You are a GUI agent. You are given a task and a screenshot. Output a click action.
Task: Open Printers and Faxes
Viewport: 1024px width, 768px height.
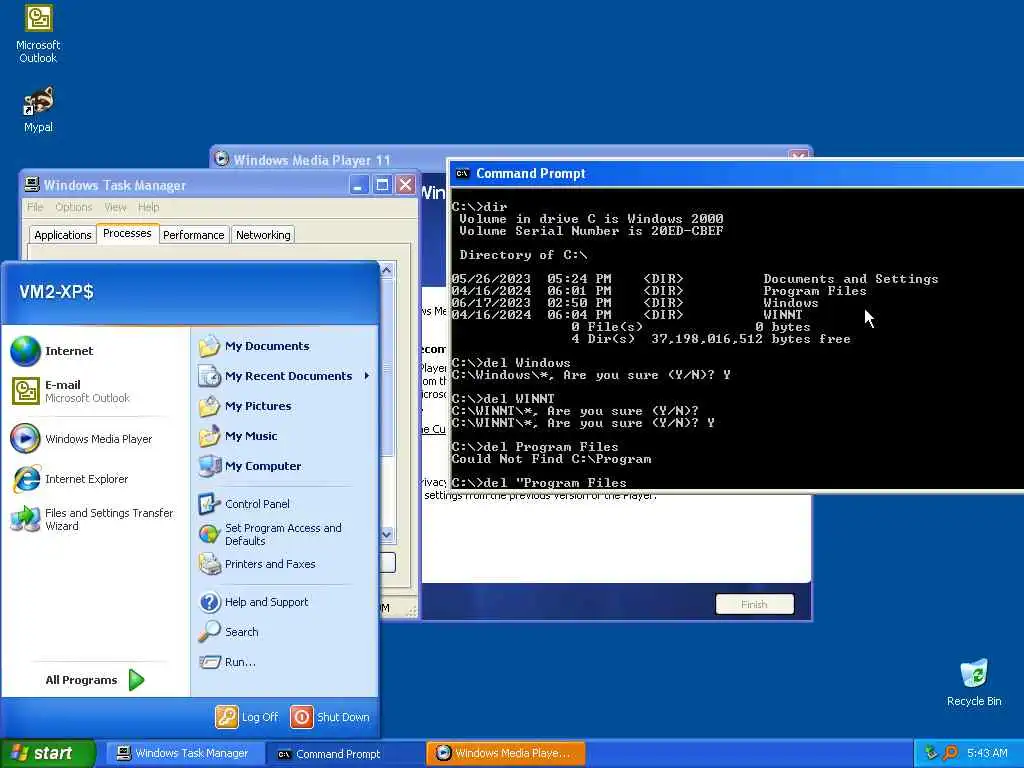point(257,564)
